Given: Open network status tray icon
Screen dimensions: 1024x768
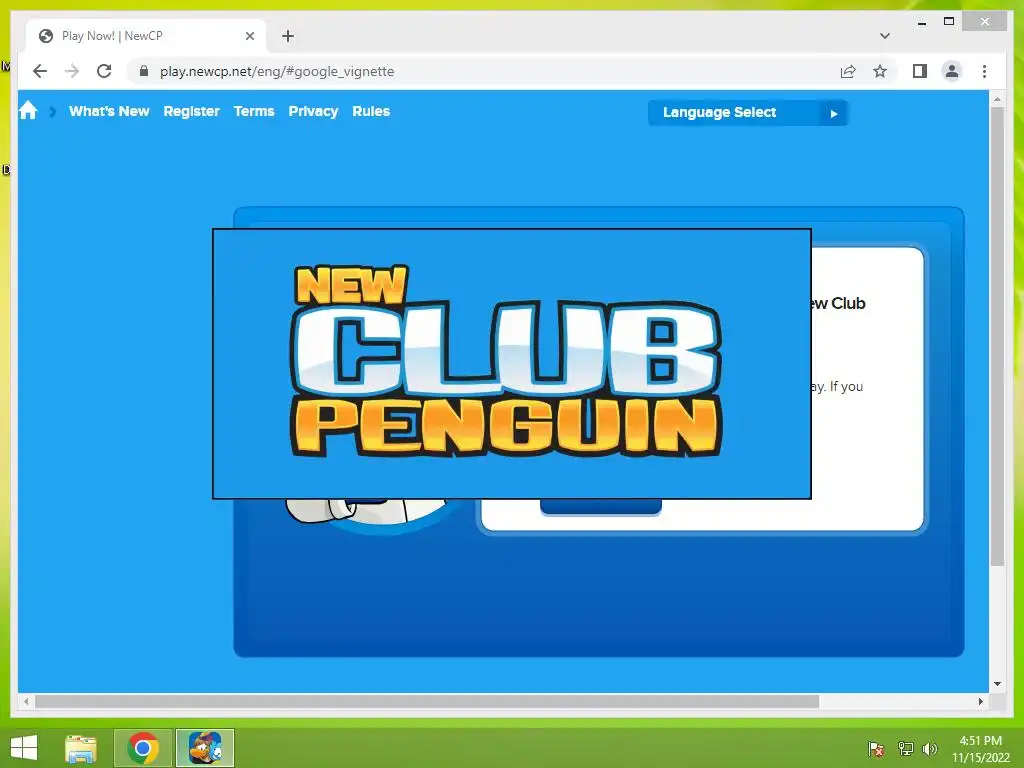Looking at the screenshot, I should [905, 748].
